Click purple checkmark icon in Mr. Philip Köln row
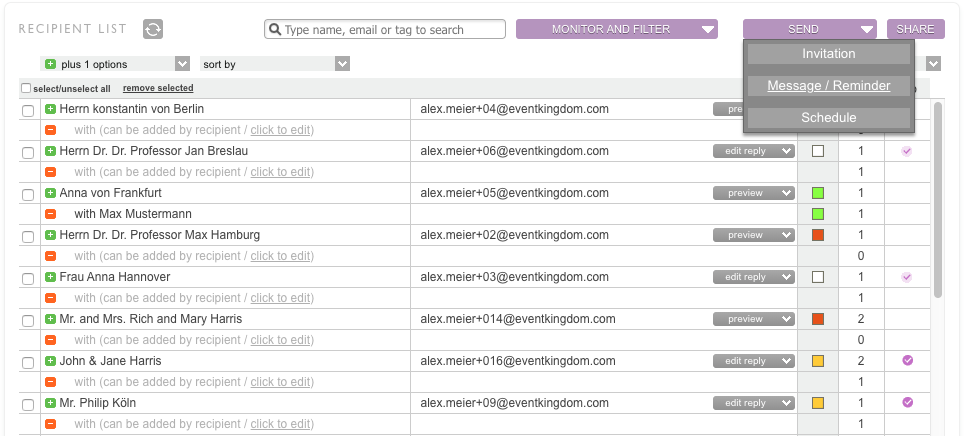The height and width of the screenshot is (436, 964). [x=907, y=402]
